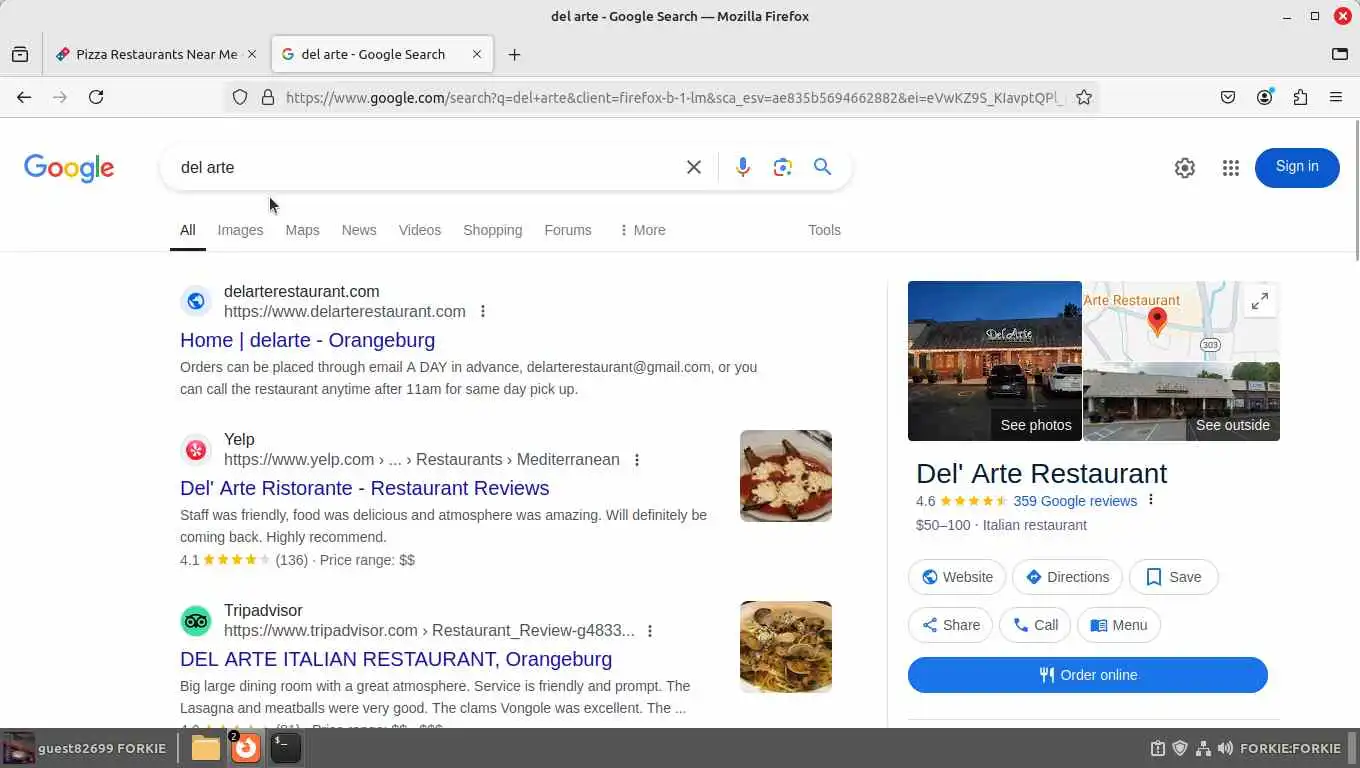This screenshot has width=1360, height=768.
Task: Open Google apps grid
Action: (1231, 168)
